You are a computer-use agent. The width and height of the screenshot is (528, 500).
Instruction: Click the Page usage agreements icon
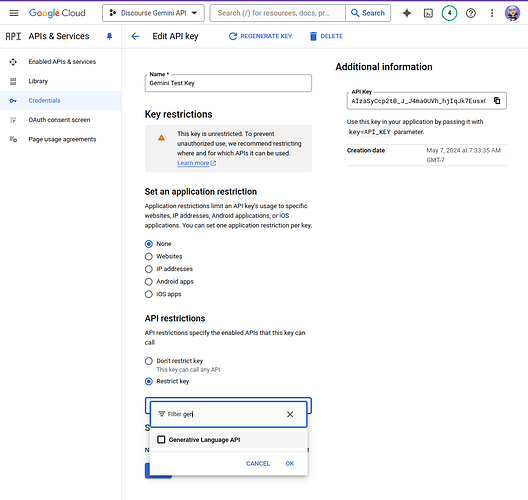click(13, 139)
